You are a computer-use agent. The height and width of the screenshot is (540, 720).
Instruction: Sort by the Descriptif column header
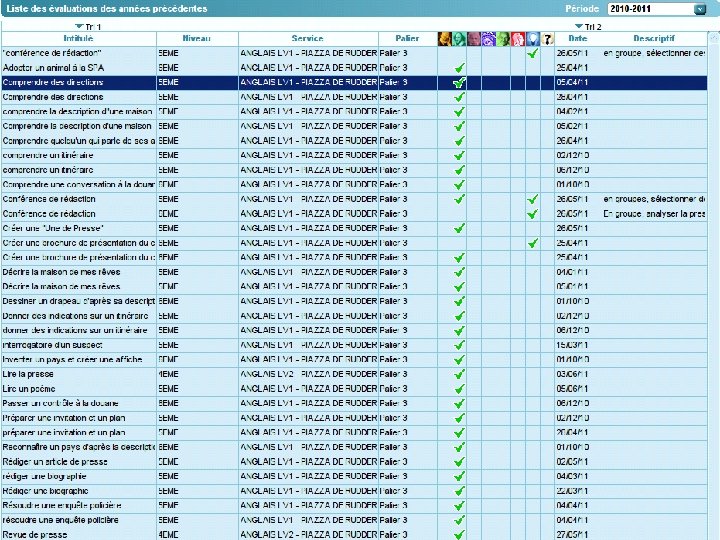654,39
